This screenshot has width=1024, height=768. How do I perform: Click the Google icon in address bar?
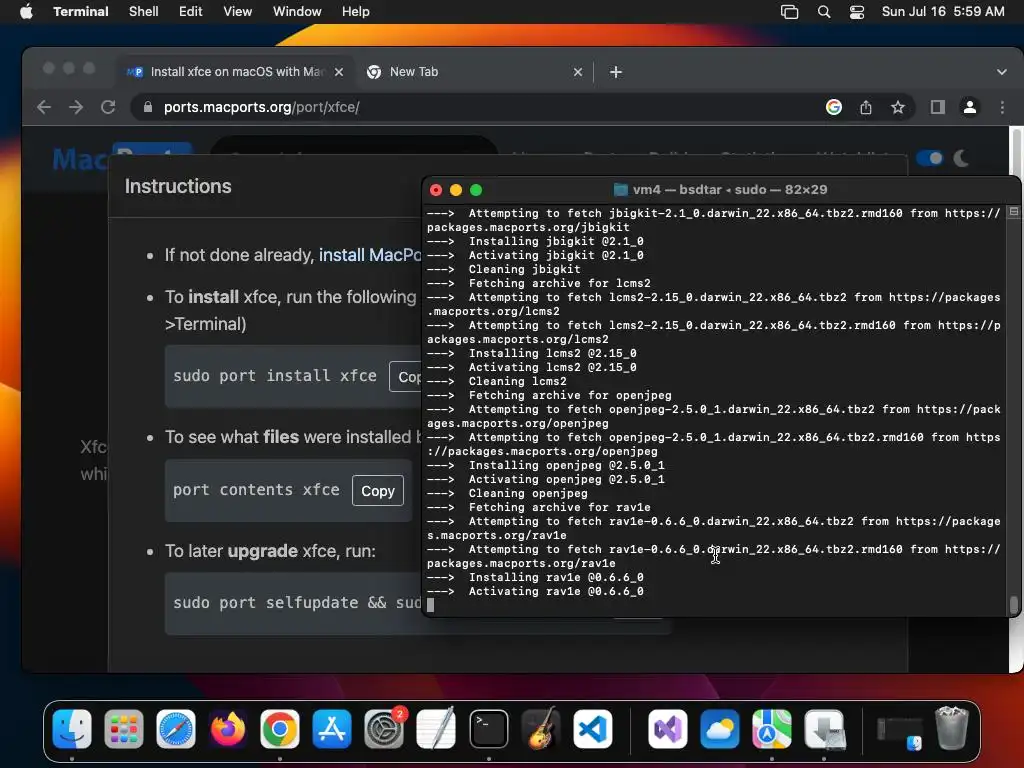(834, 107)
